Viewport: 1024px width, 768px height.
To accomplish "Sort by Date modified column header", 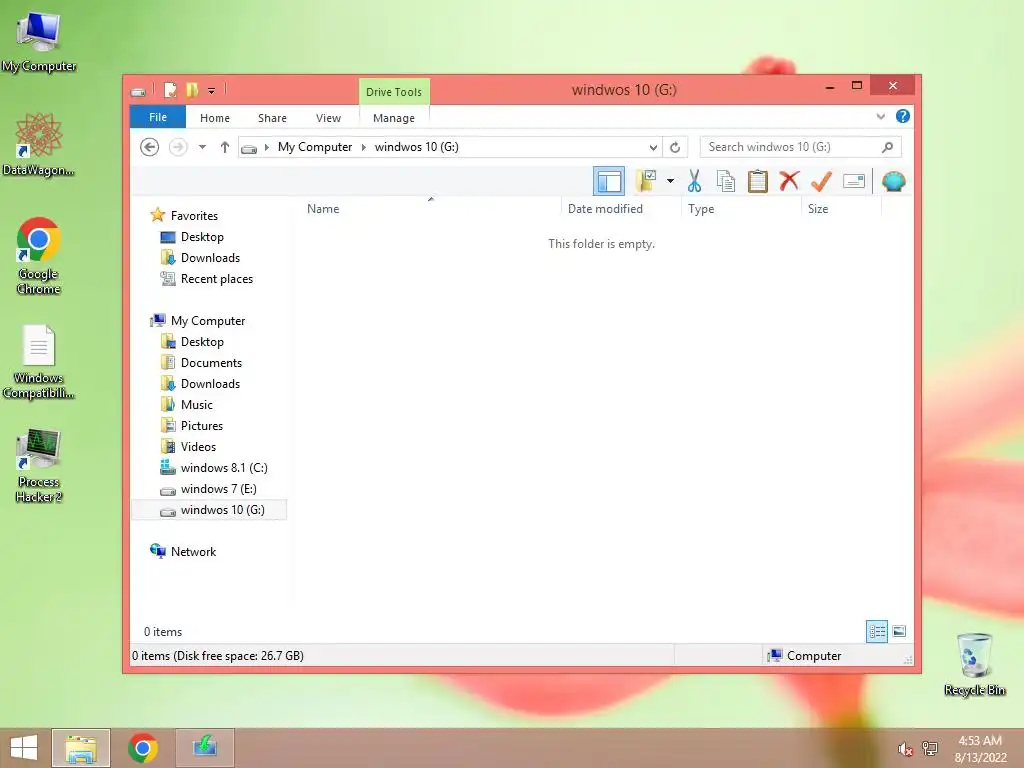I will 620,208.
